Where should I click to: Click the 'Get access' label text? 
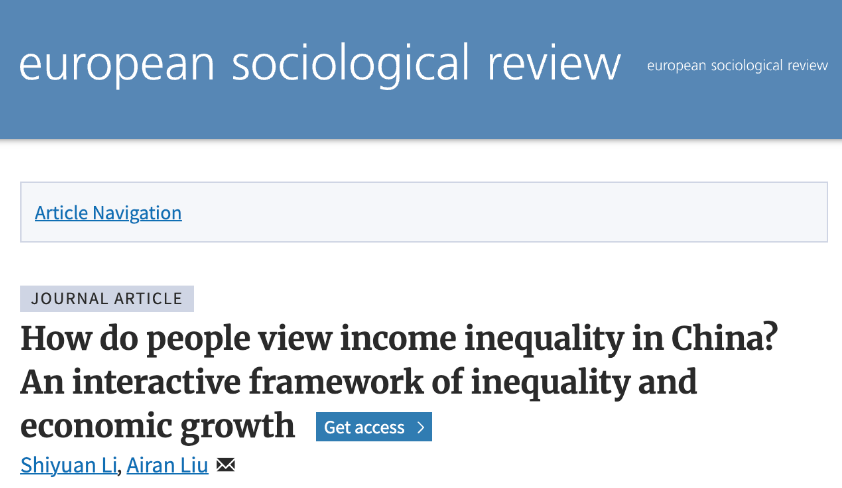pos(364,427)
